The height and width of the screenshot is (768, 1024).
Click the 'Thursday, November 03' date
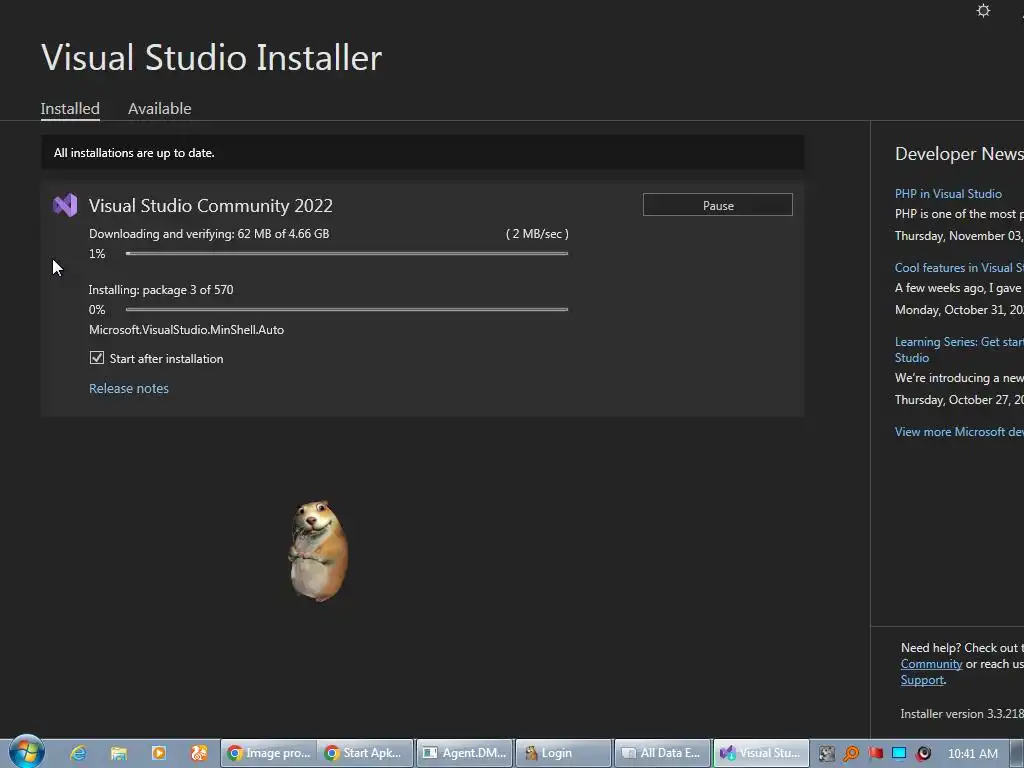tap(959, 236)
